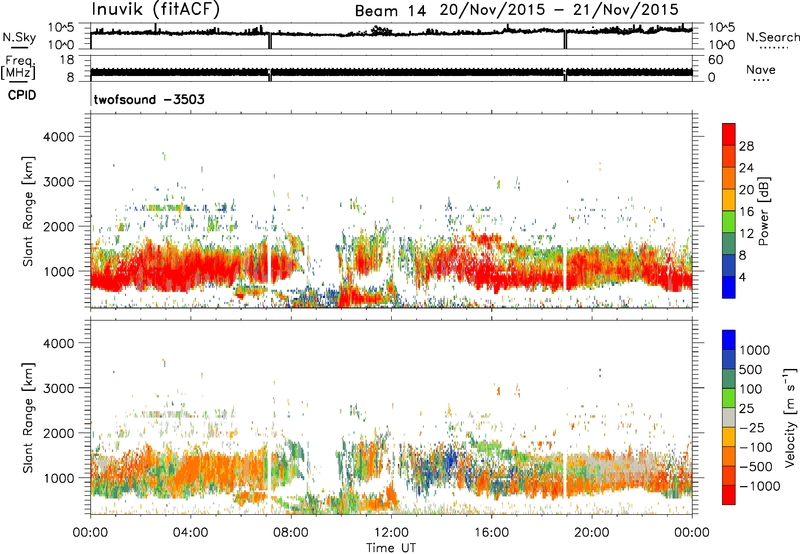Click the Velocity color bar gray segment between 25 and -25
The height and width of the screenshot is (554, 800).
click(729, 417)
